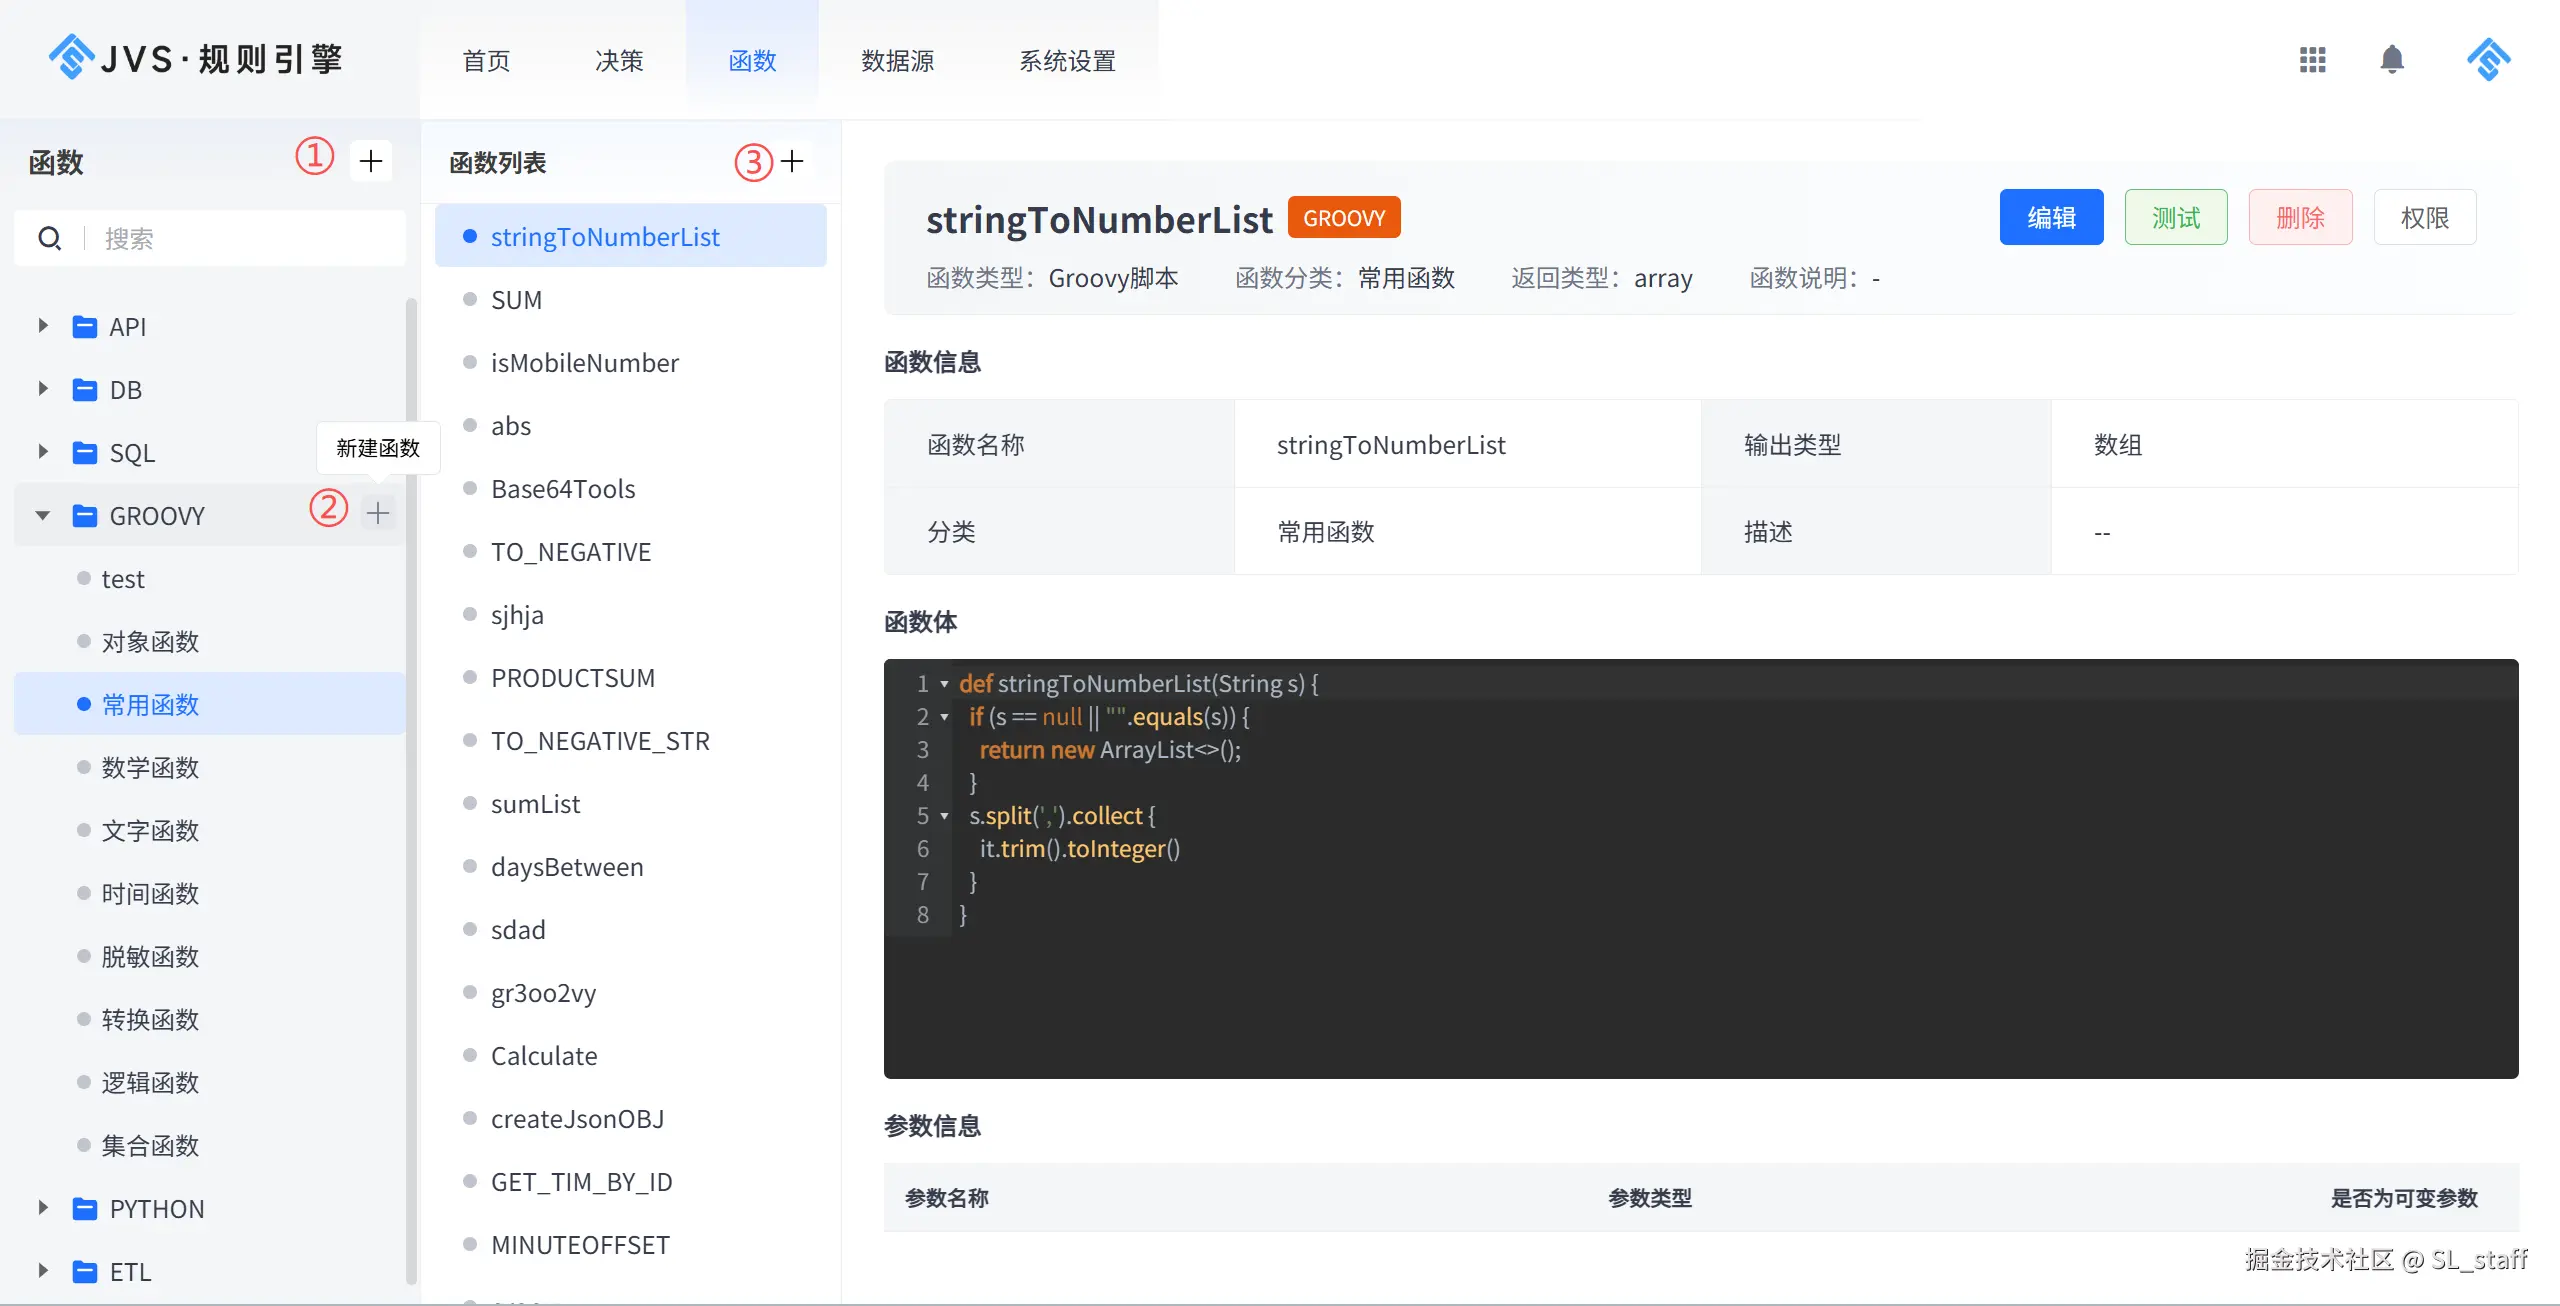Viewport: 2560px width, 1306px height.
Task: Add a function in the function list header
Action: click(x=793, y=161)
